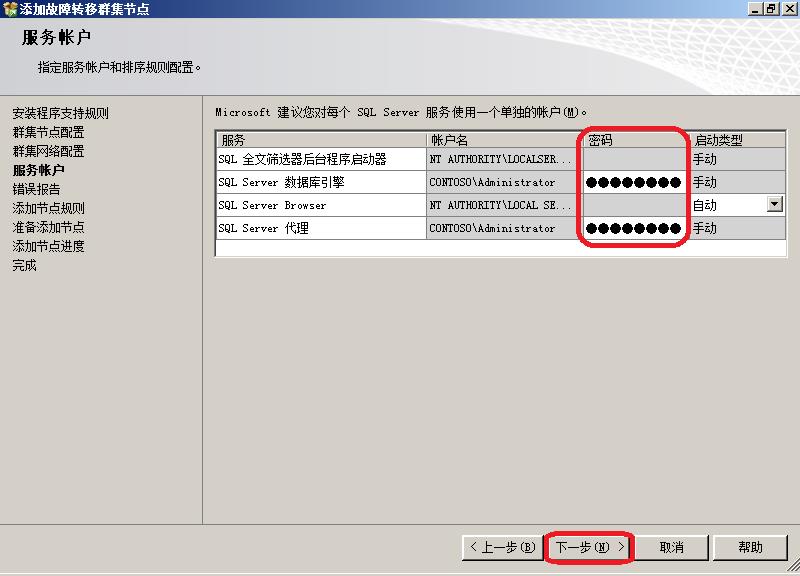Click NT AUTHORITY\LOCALSER... account cell
Screen dimensions: 800x576
point(504,159)
